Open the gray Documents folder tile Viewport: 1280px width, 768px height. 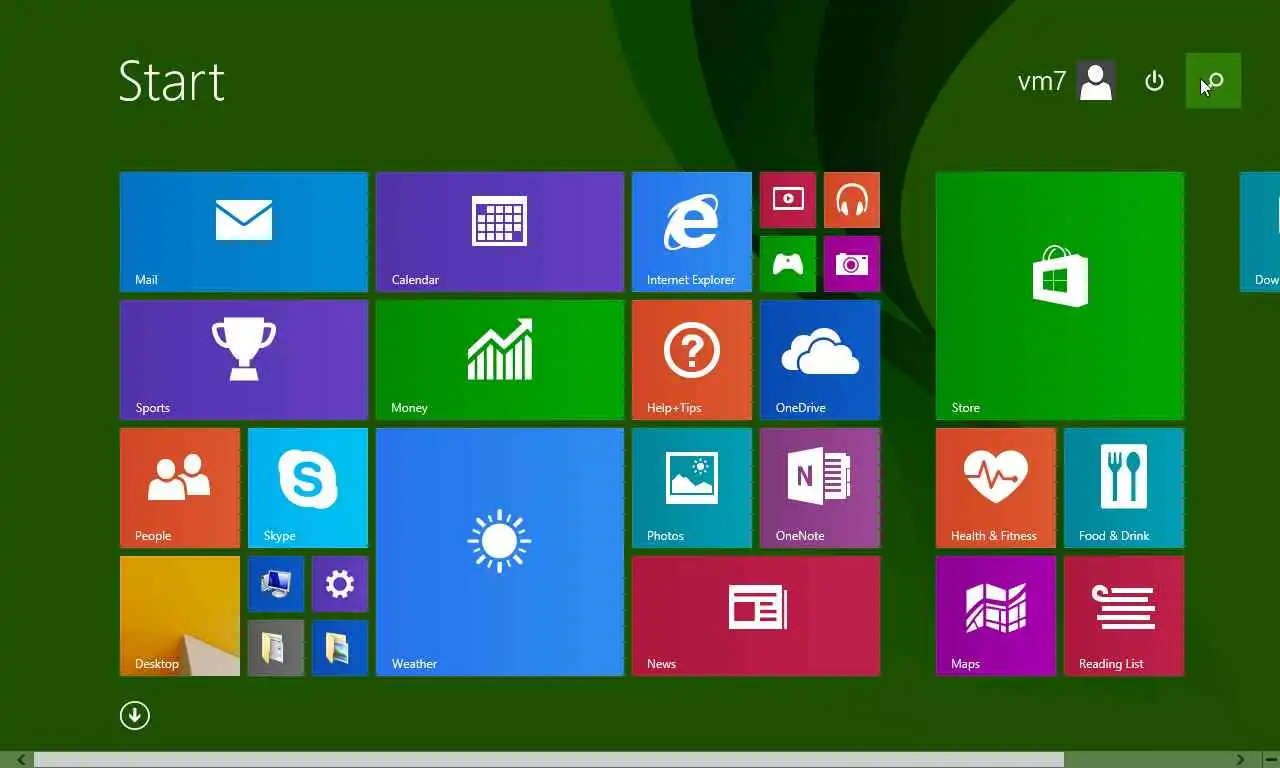pos(276,648)
